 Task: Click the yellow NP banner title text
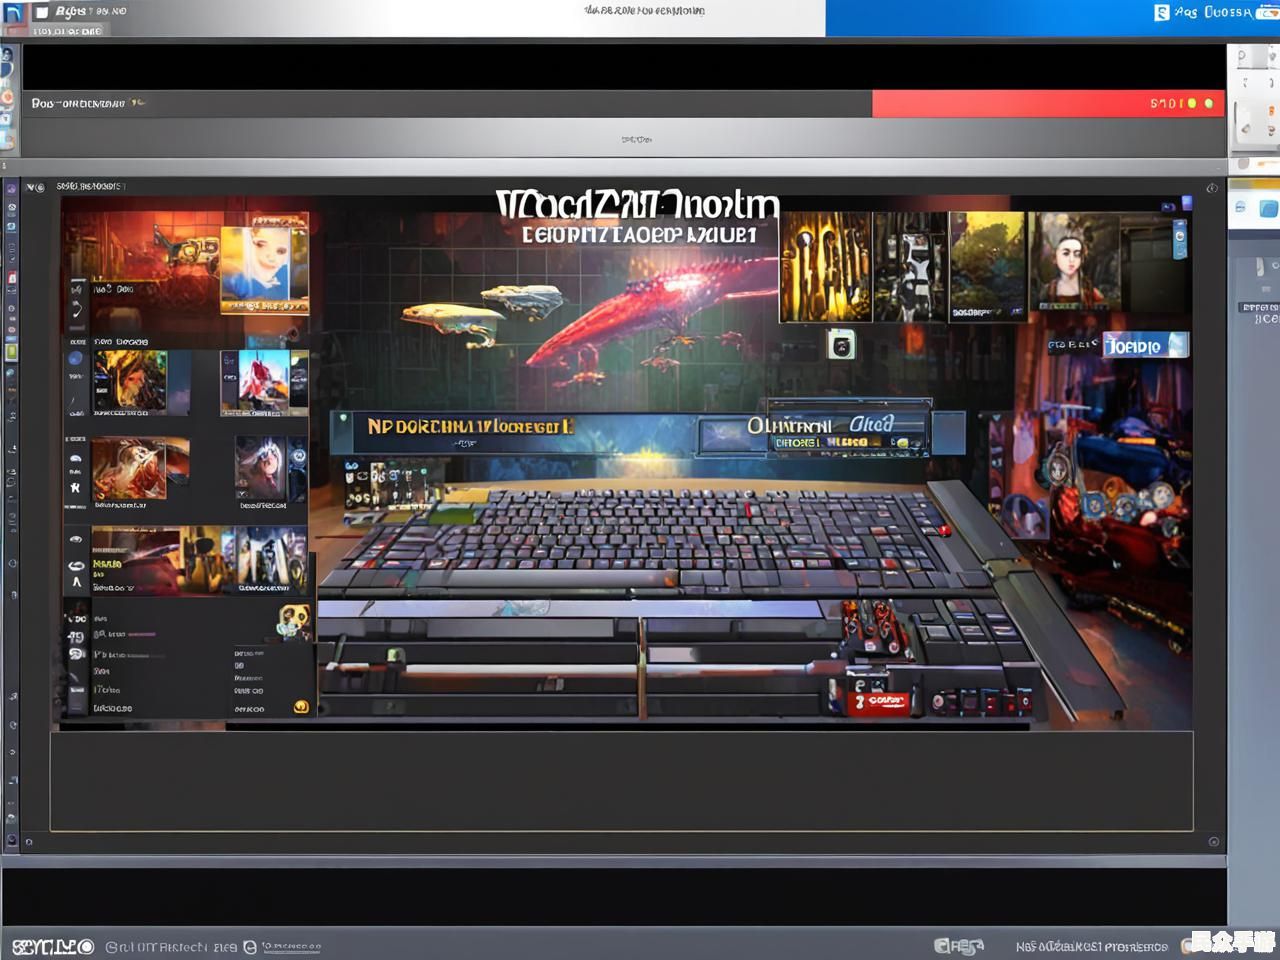tap(470, 426)
